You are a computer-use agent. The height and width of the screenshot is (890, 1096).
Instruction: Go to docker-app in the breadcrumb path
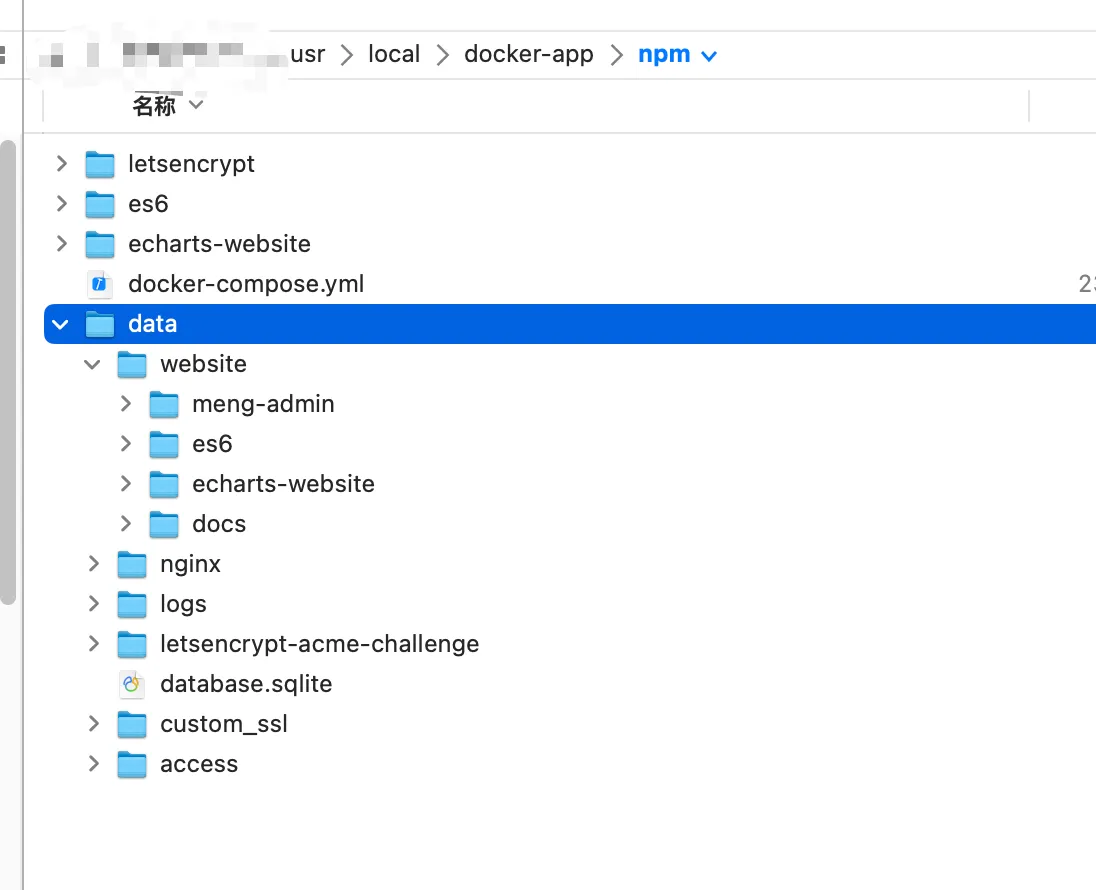point(528,54)
